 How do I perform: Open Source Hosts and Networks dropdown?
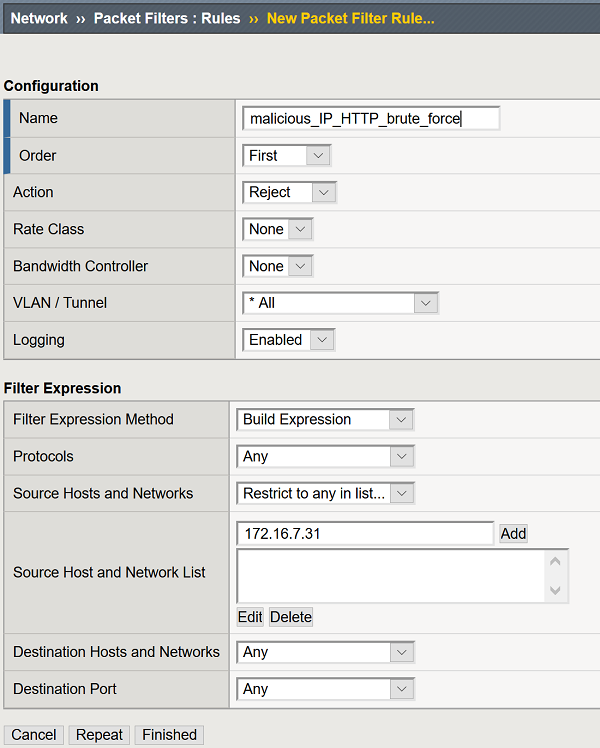(x=325, y=494)
